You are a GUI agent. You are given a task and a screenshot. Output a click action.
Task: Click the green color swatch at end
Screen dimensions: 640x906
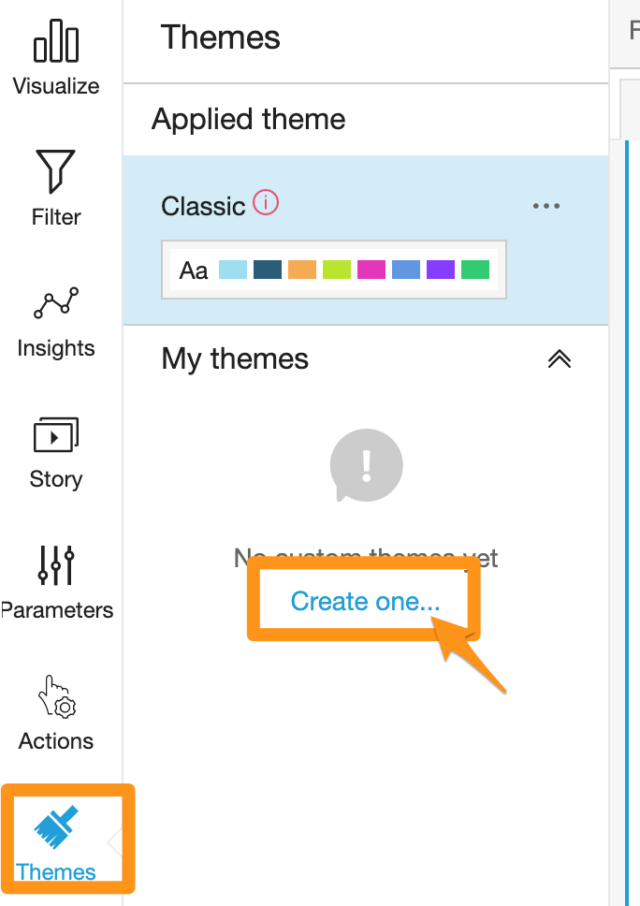[475, 269]
